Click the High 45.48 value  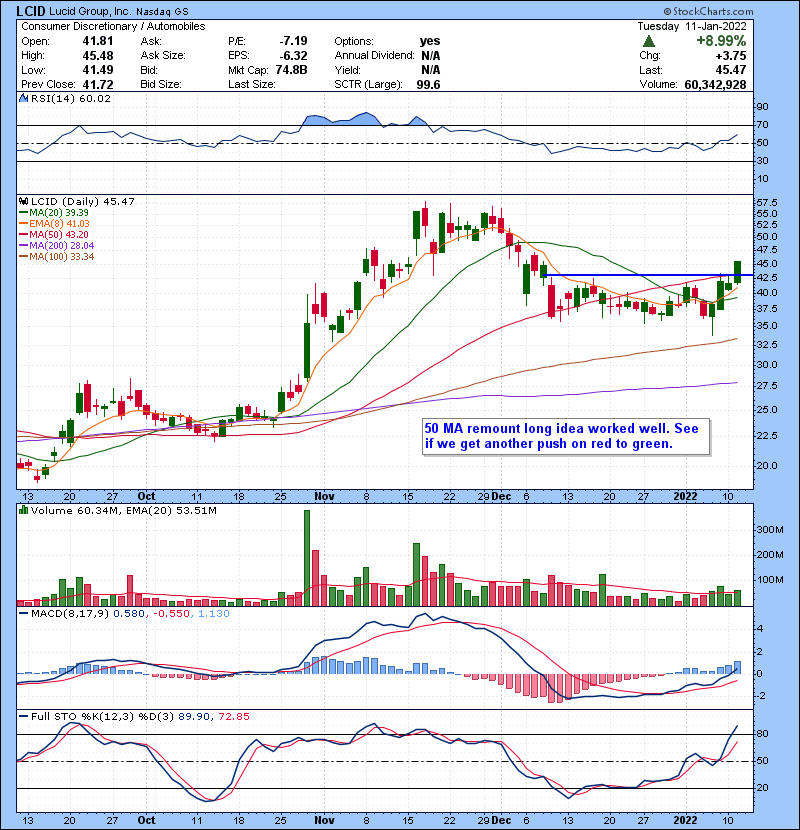98,56
